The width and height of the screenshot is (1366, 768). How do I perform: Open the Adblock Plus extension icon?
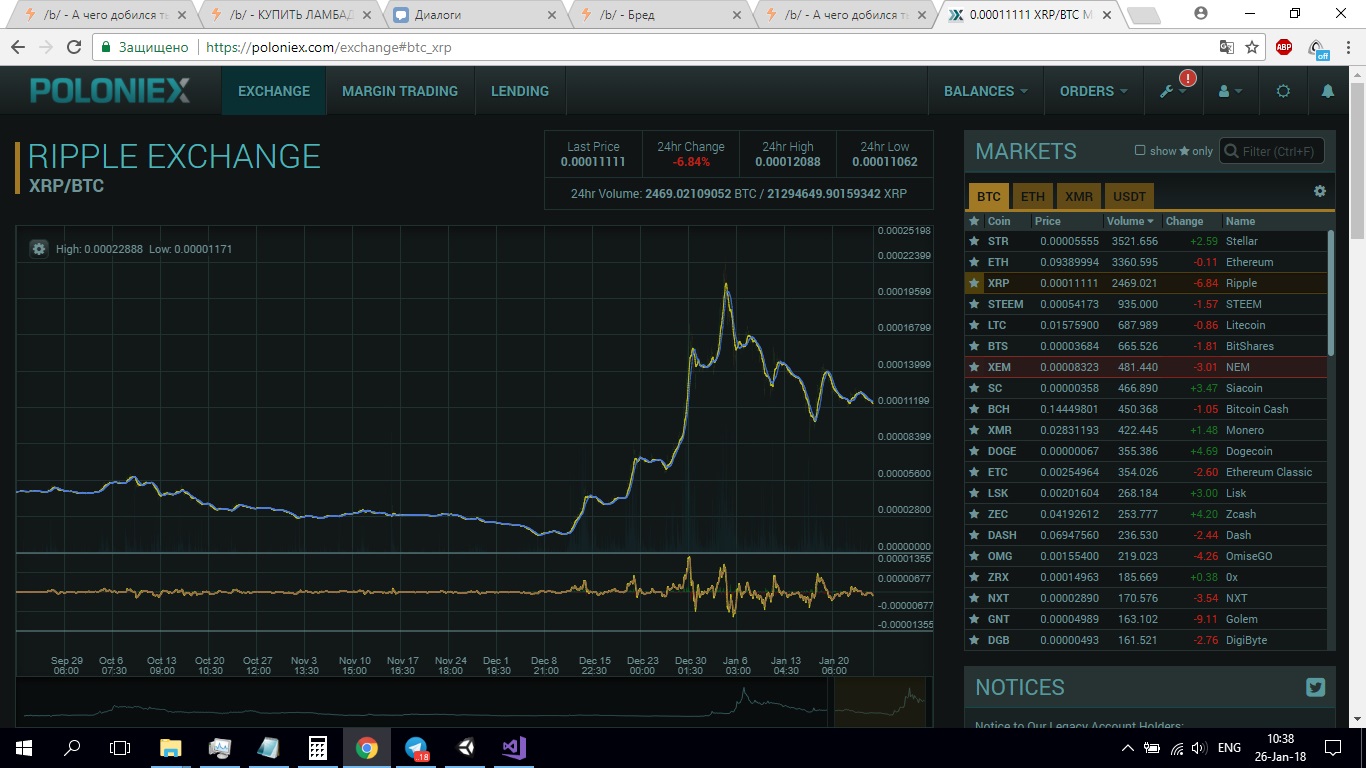(x=1284, y=47)
